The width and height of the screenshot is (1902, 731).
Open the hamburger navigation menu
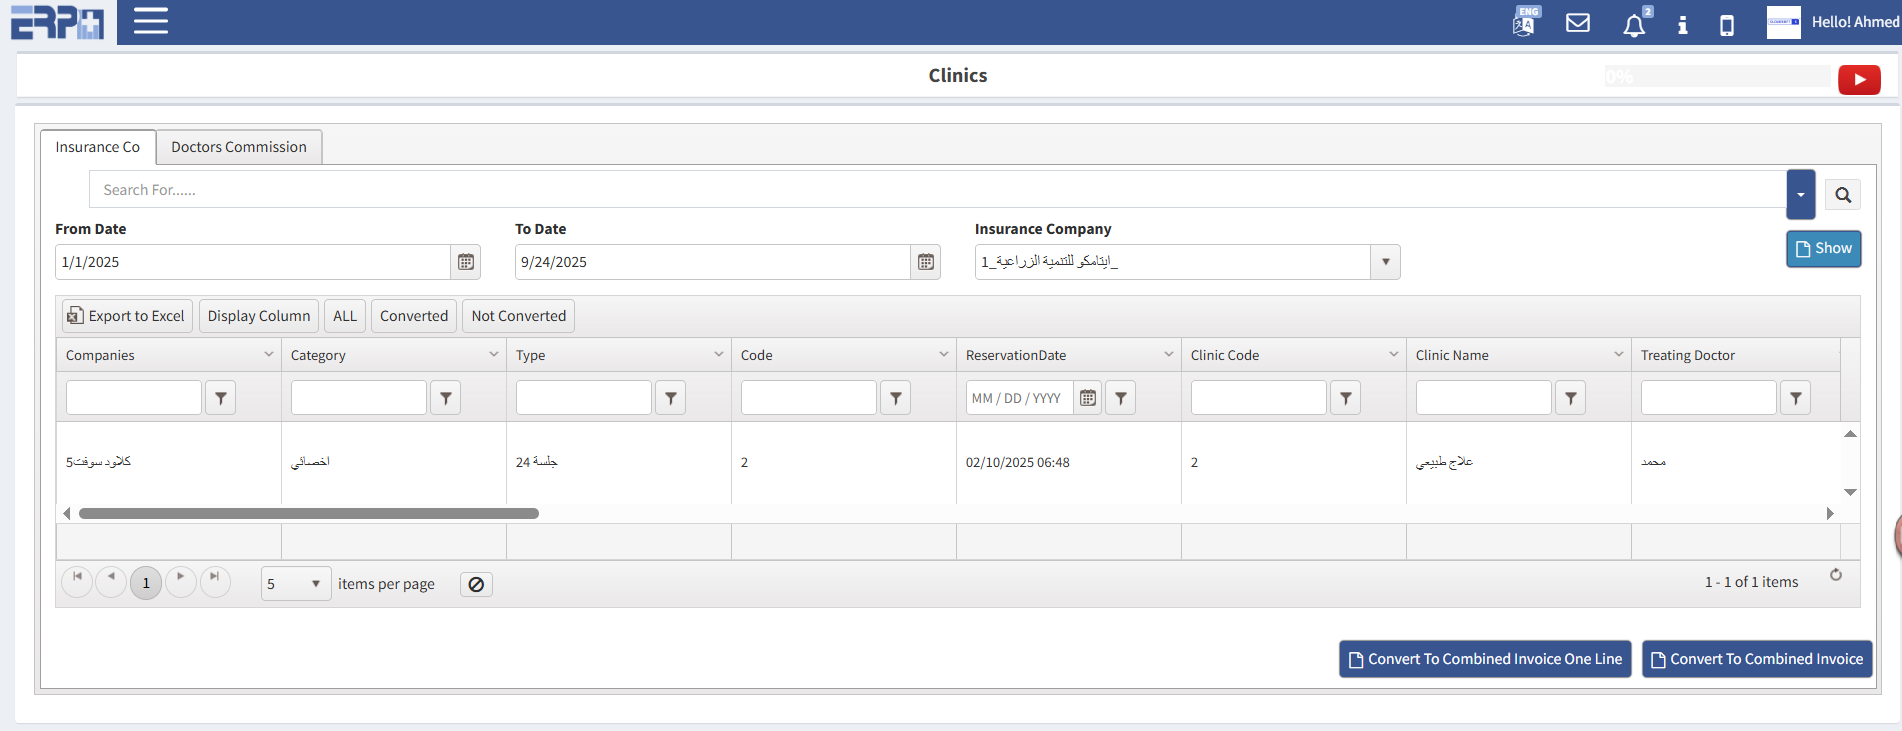tap(150, 21)
